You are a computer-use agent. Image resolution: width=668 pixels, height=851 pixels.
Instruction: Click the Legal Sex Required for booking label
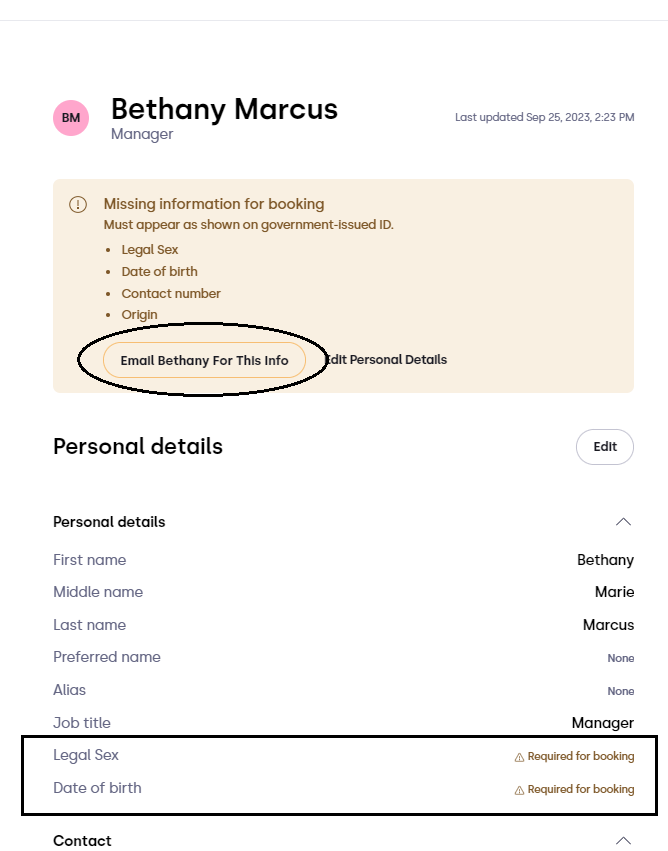tap(581, 756)
